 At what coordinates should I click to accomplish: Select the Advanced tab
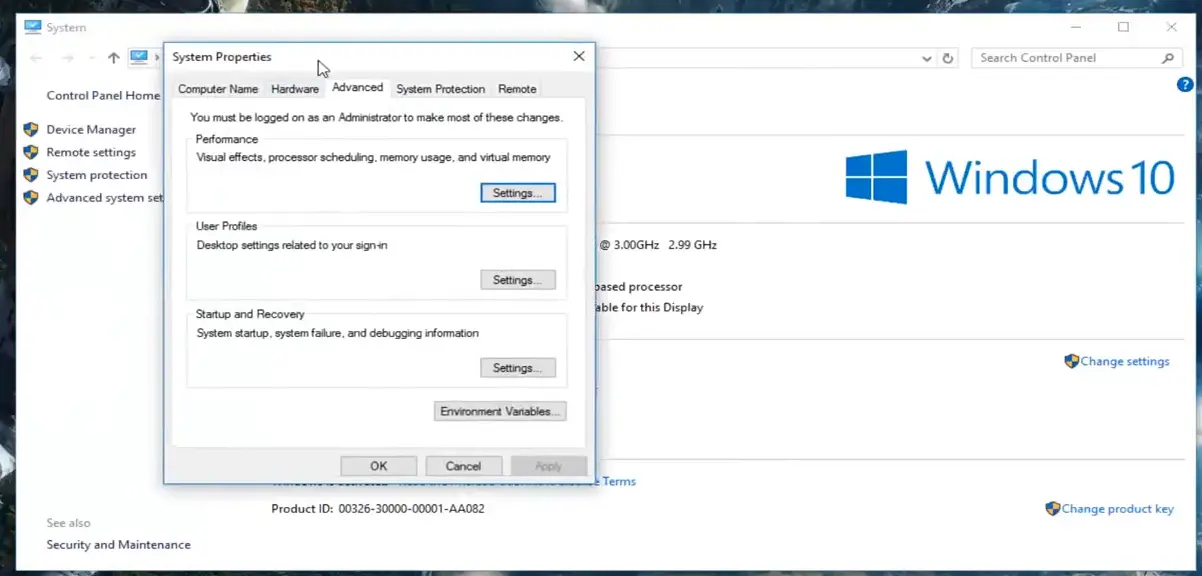point(358,88)
